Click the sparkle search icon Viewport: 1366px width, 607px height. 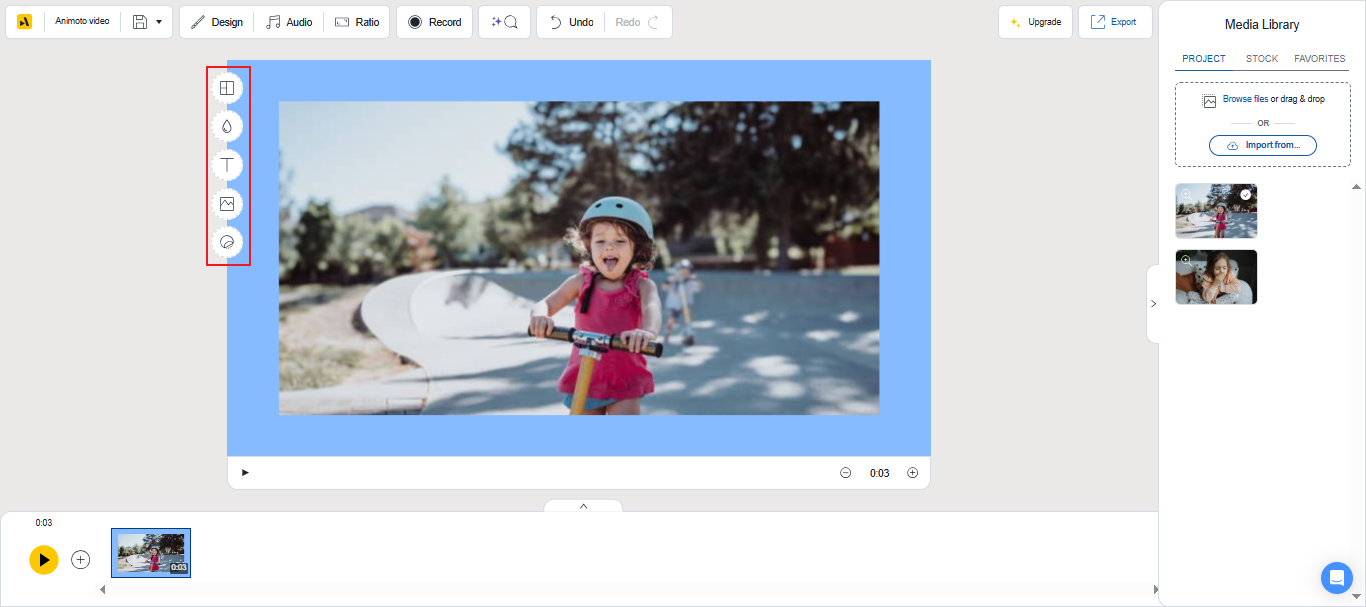[x=504, y=22]
